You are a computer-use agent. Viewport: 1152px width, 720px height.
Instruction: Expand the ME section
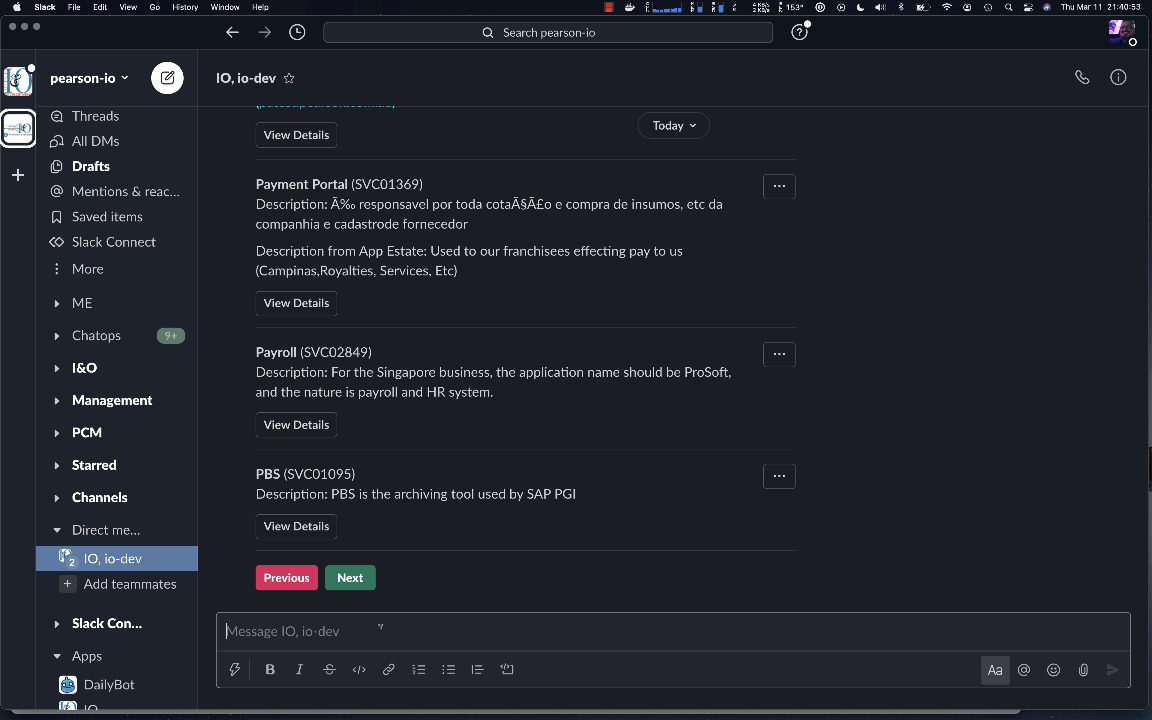tap(57, 303)
